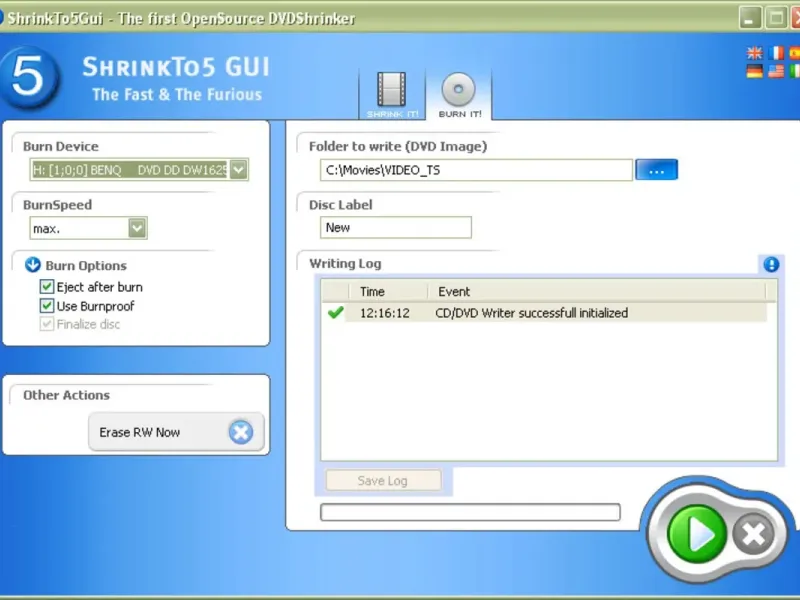Click the Writing Log heading
The image size is (800, 600).
pyautogui.click(x=345, y=264)
